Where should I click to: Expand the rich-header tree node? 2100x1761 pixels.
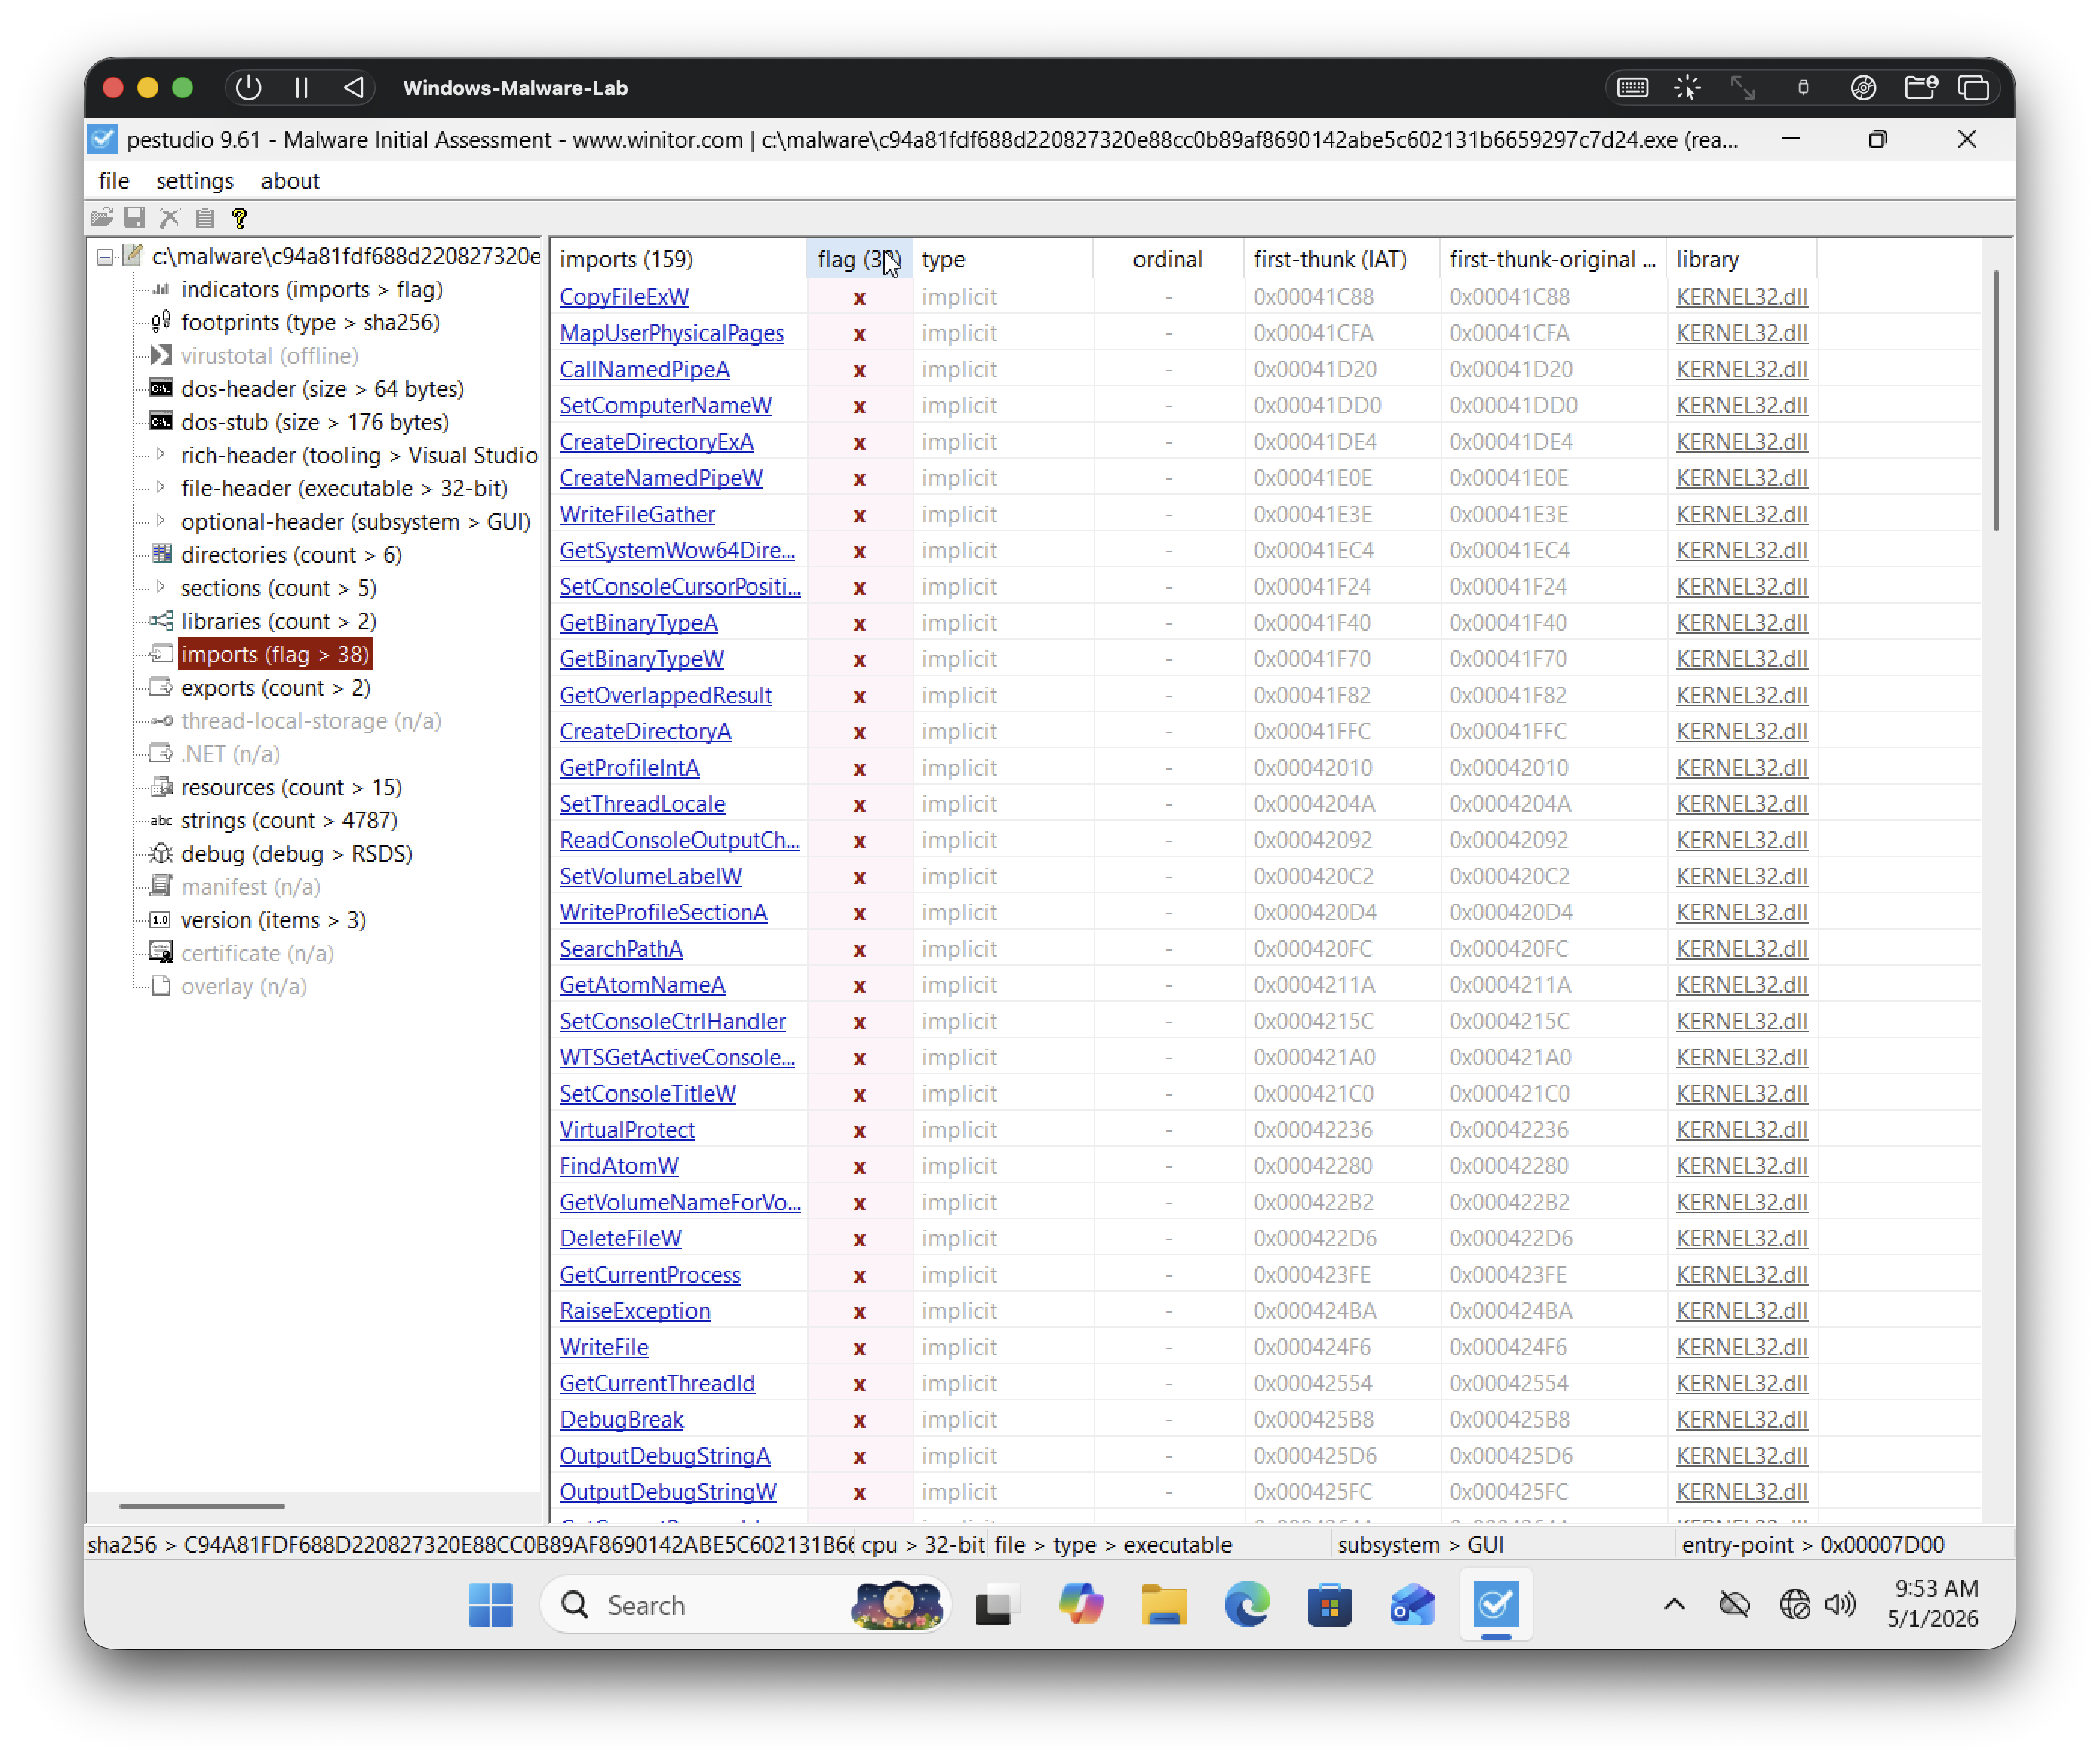[161, 455]
